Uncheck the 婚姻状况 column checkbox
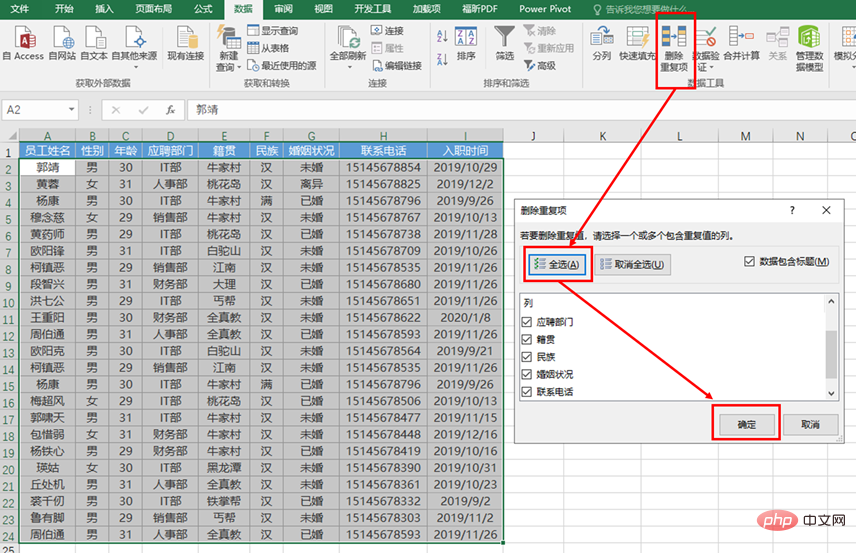The width and height of the screenshot is (856, 553). [x=527, y=374]
